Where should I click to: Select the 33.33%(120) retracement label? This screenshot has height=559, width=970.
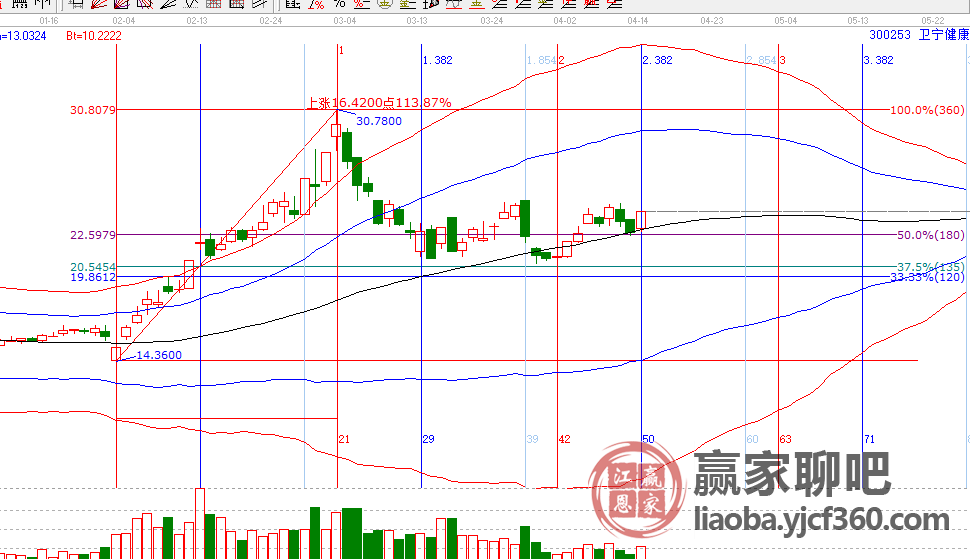(927, 277)
